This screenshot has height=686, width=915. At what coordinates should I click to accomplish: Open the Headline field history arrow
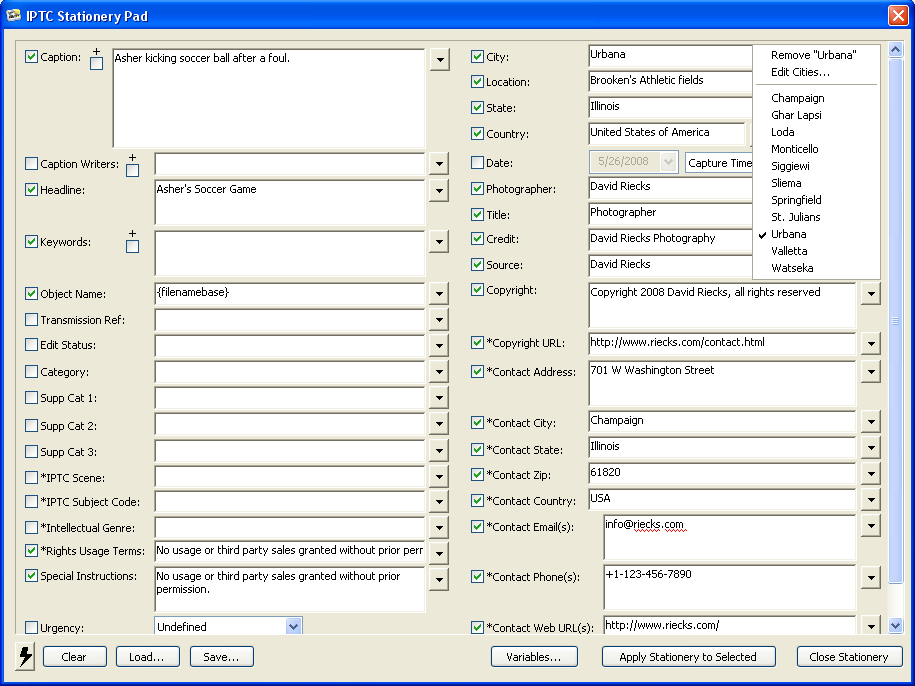point(440,190)
